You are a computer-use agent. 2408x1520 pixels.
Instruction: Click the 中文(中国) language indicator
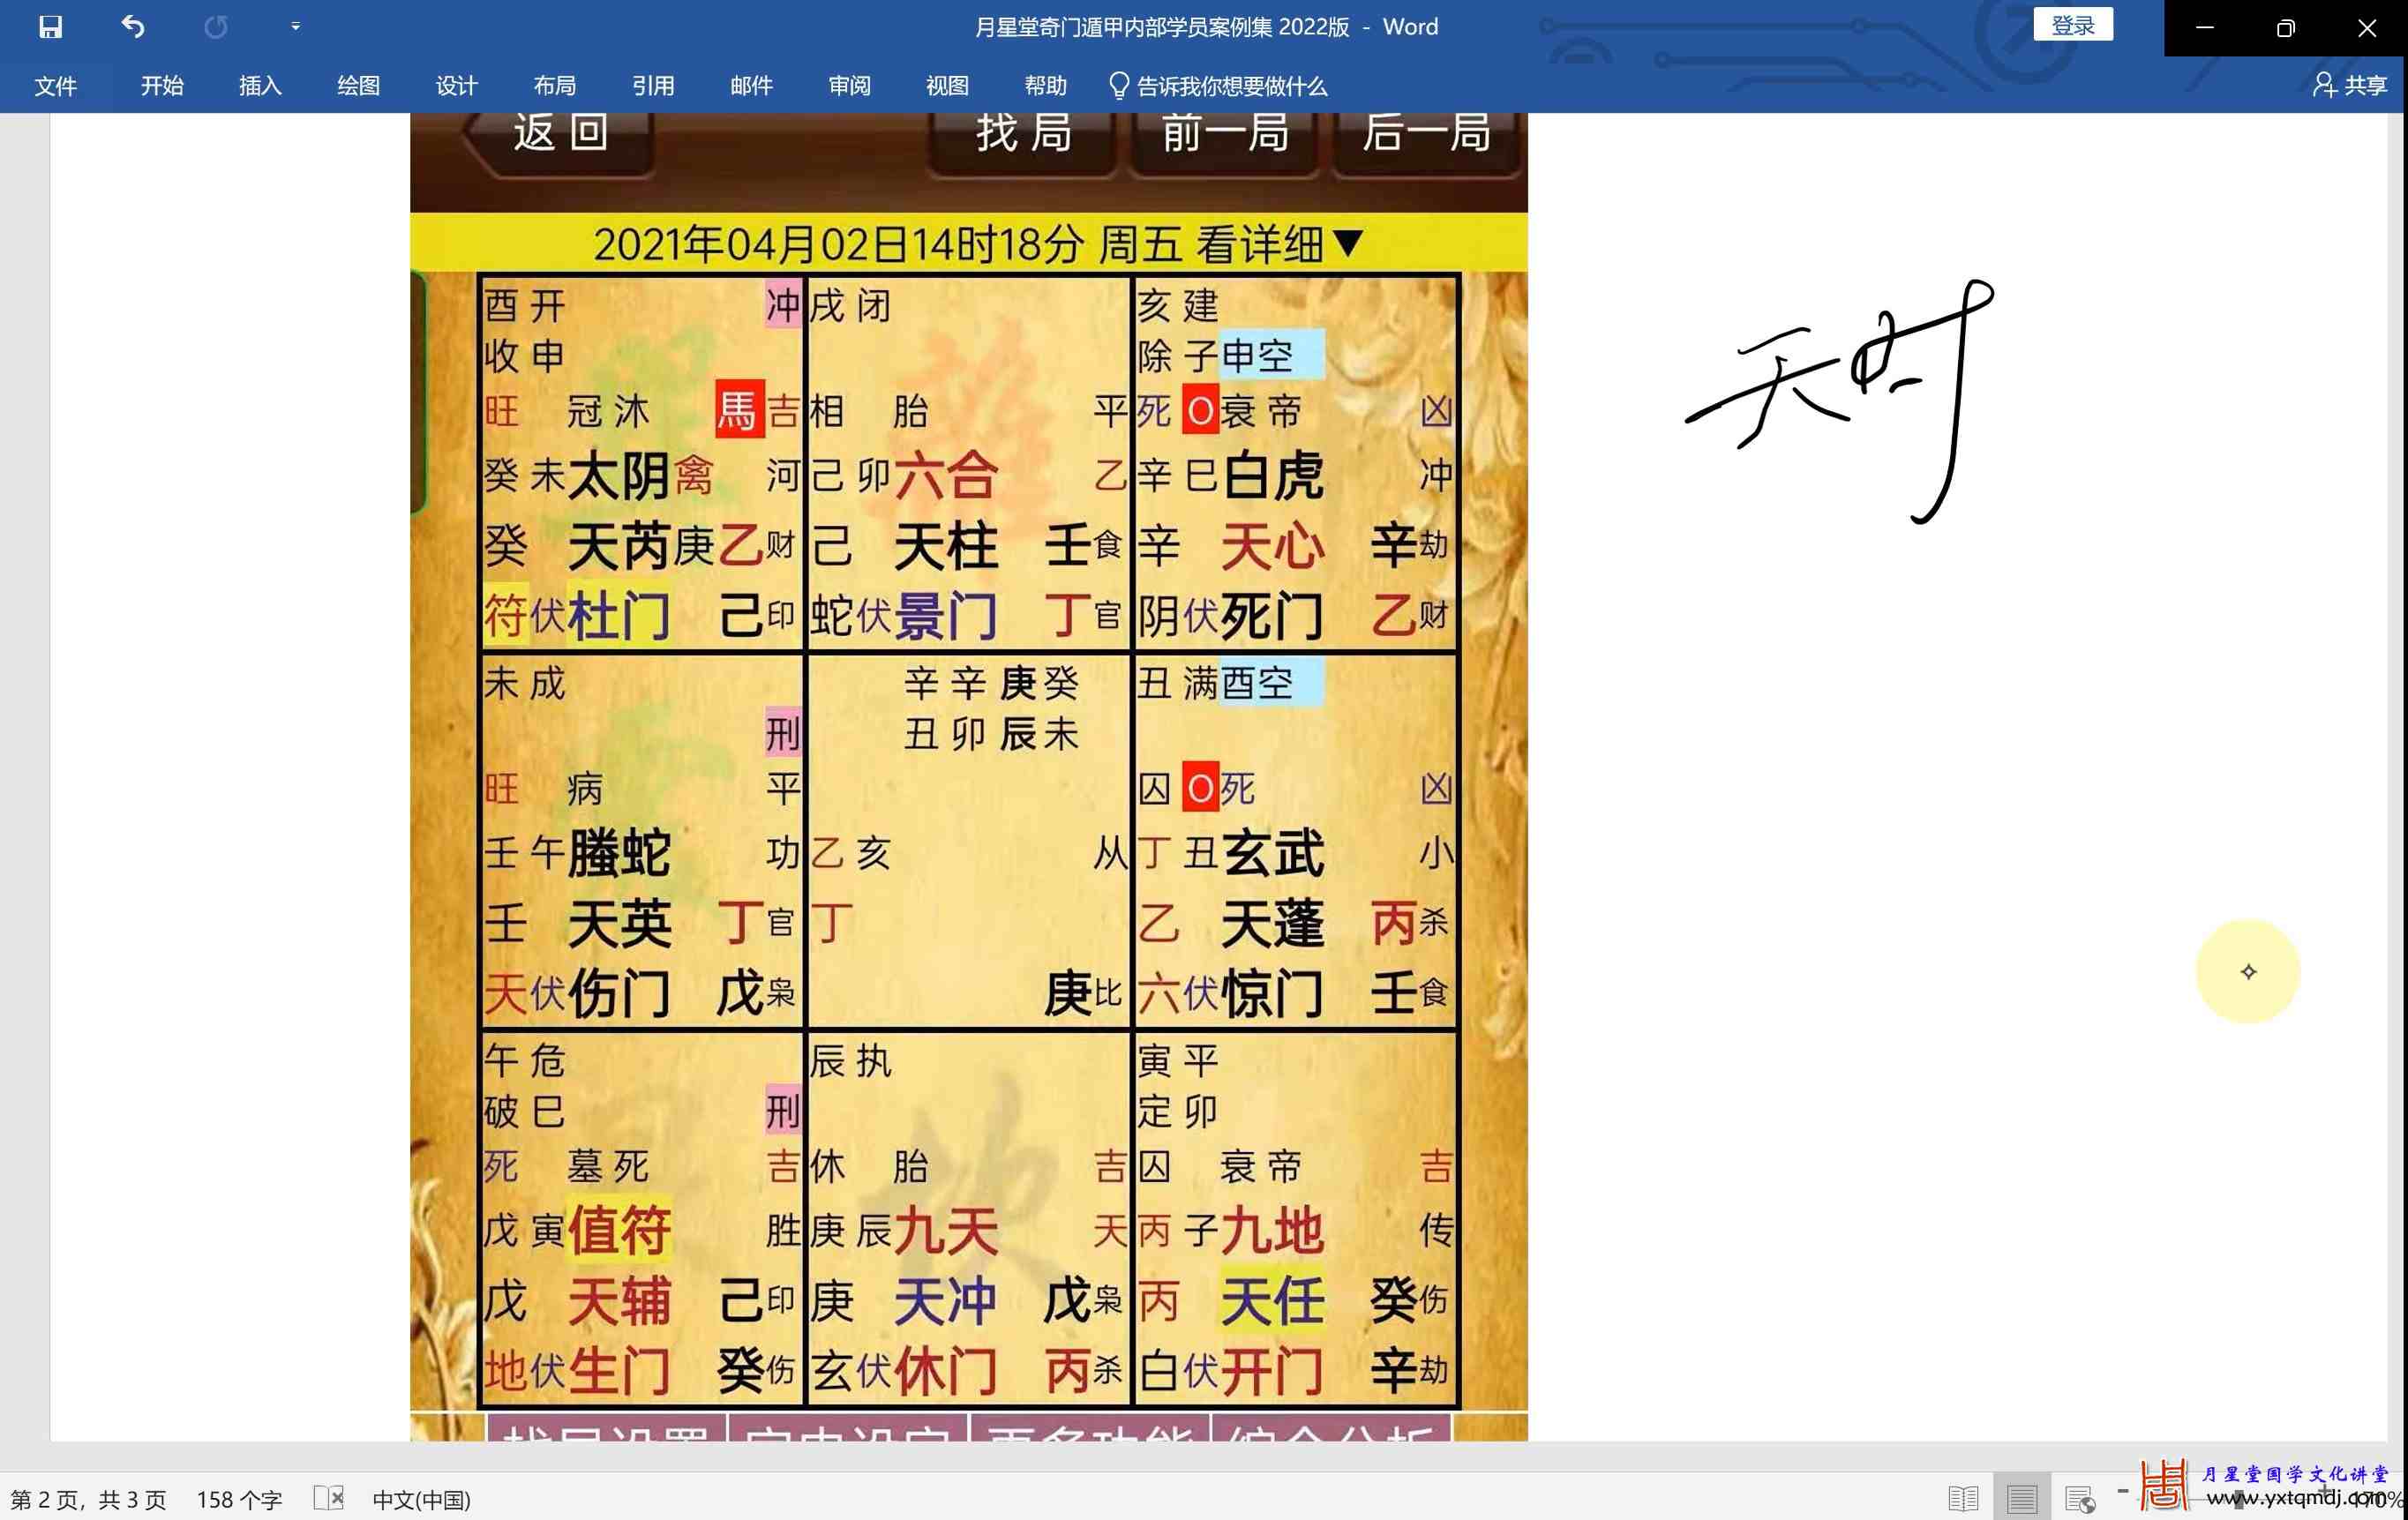click(x=421, y=1499)
